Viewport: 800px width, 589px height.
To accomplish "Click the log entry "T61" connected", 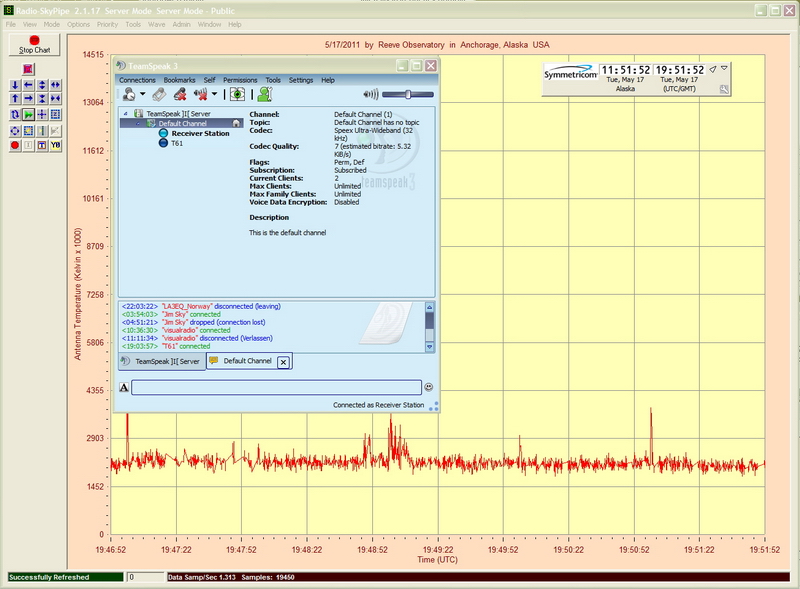I will [166, 346].
